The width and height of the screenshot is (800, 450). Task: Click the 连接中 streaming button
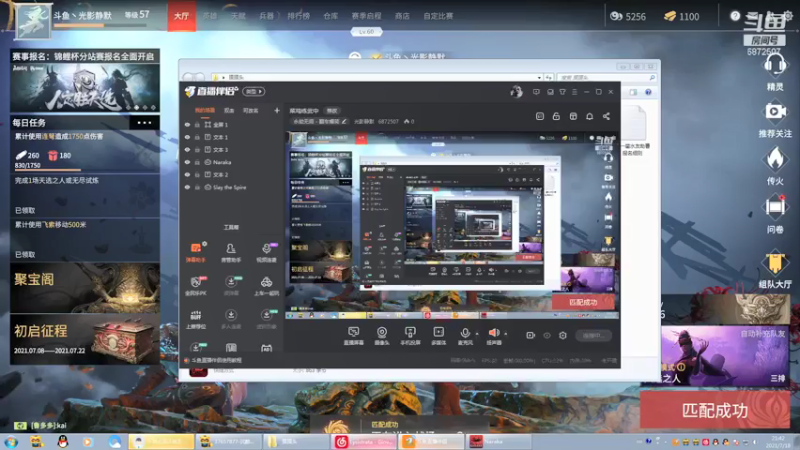click(x=593, y=335)
